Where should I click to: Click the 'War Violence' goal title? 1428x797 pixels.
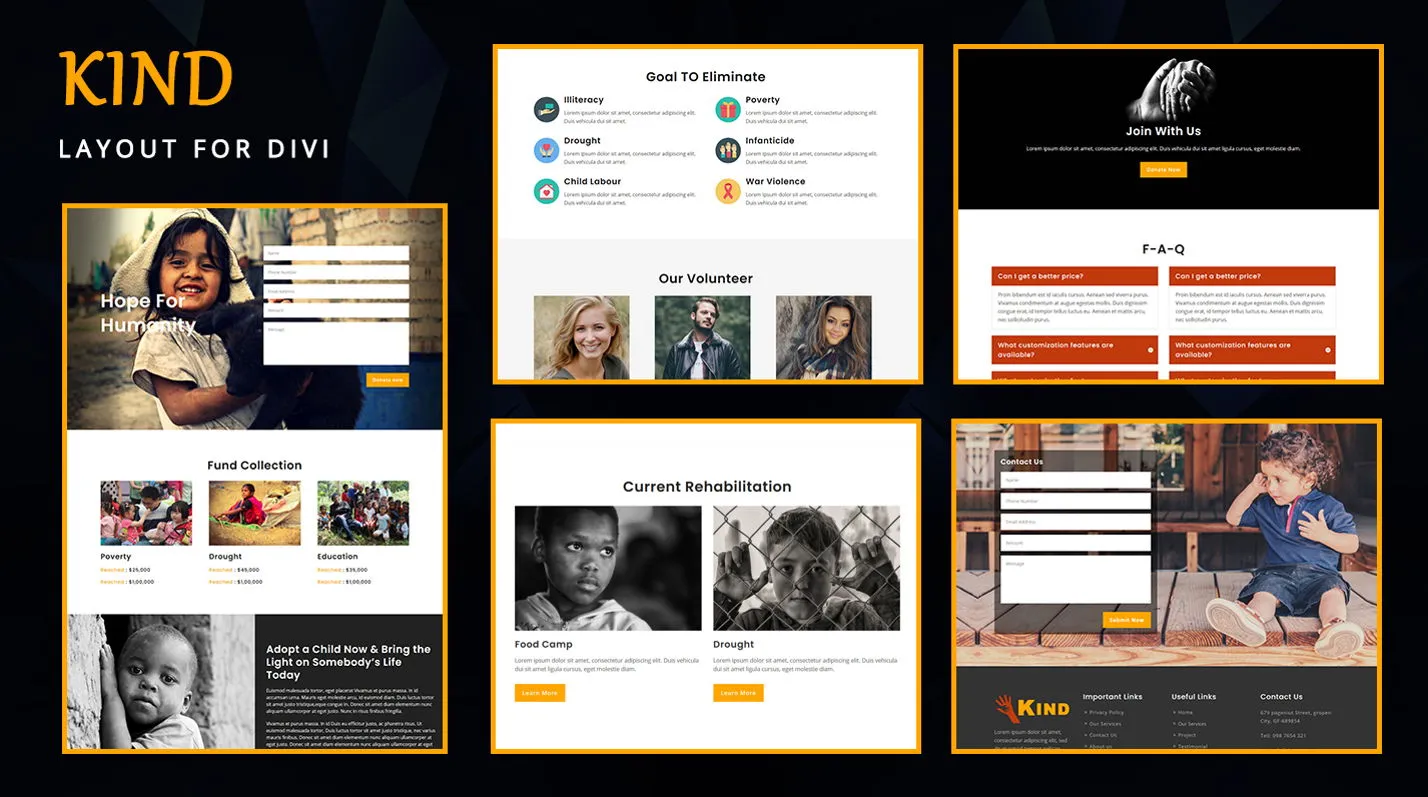click(775, 182)
